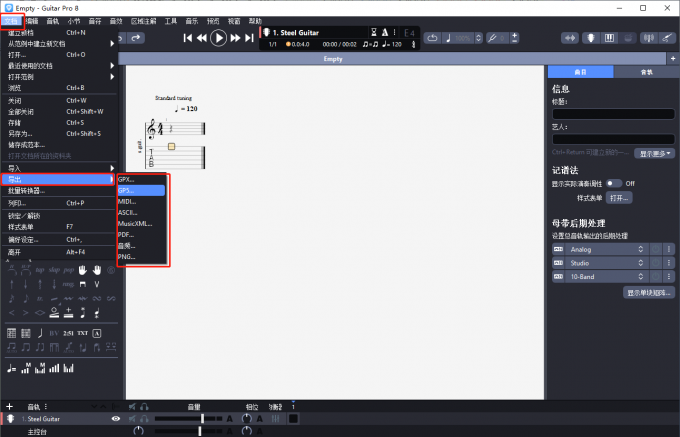
Task: Toggle visibility eye of Steel Guitar track
Action: [116, 419]
